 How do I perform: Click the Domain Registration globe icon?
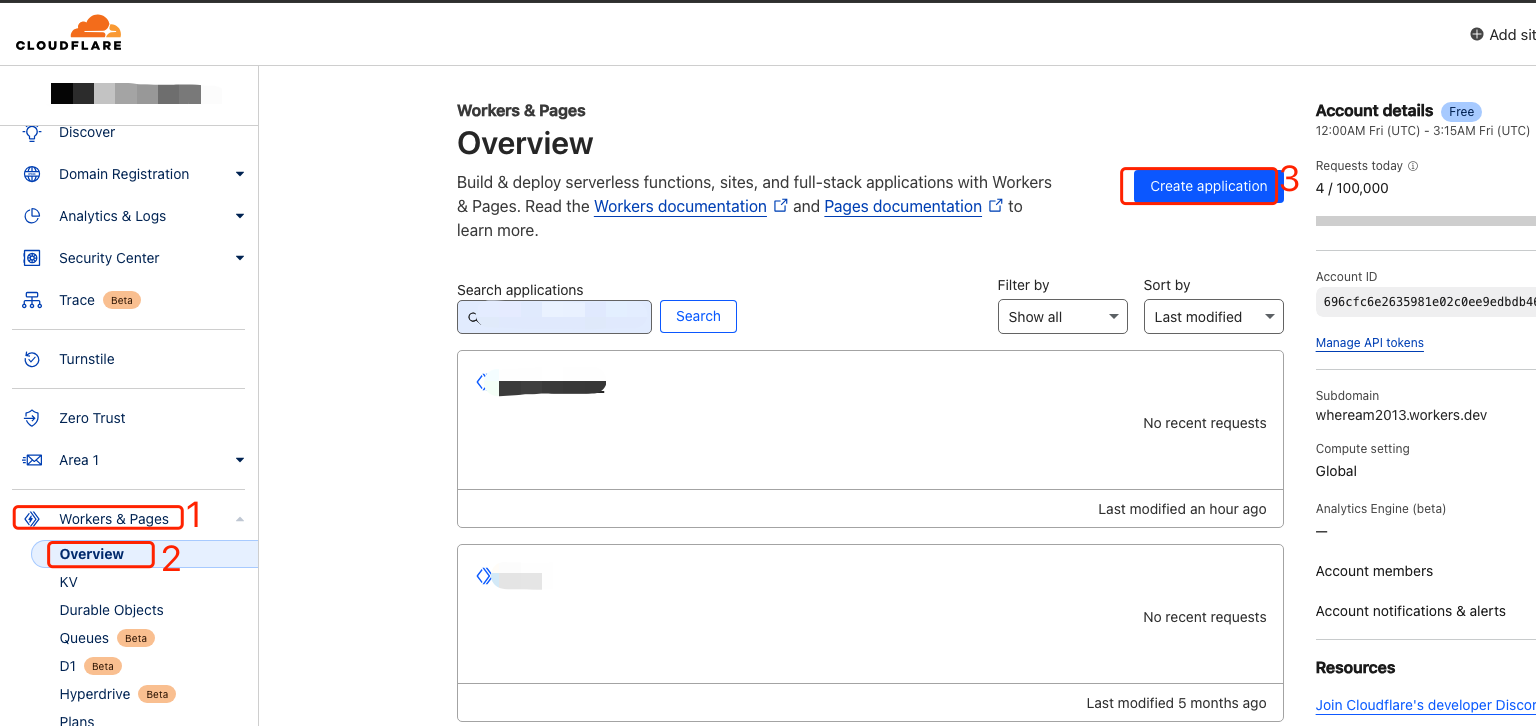[x=32, y=174]
